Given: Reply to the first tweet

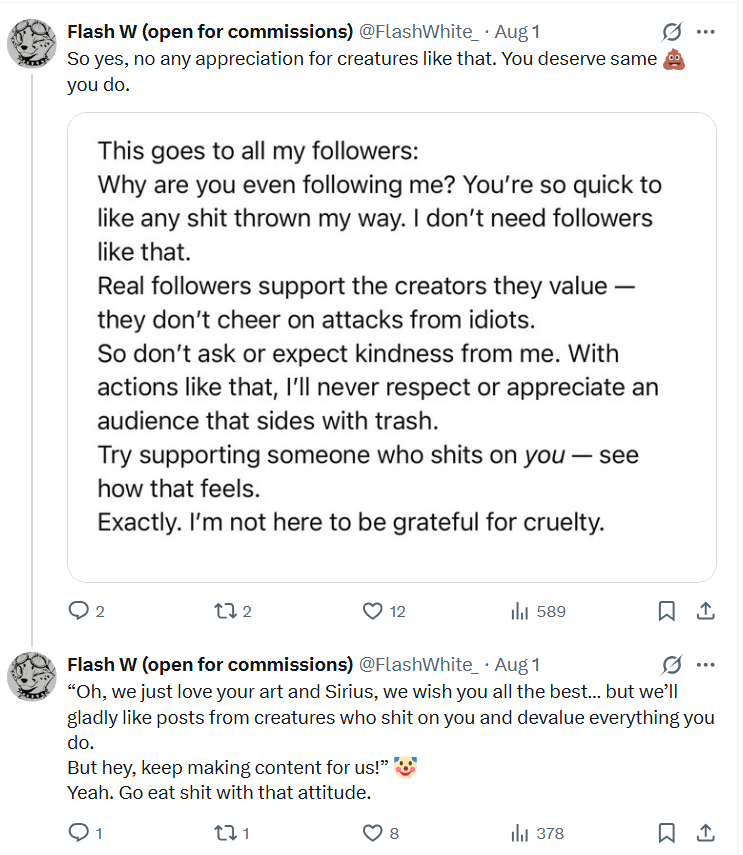Looking at the screenshot, I should pyautogui.click(x=78, y=611).
